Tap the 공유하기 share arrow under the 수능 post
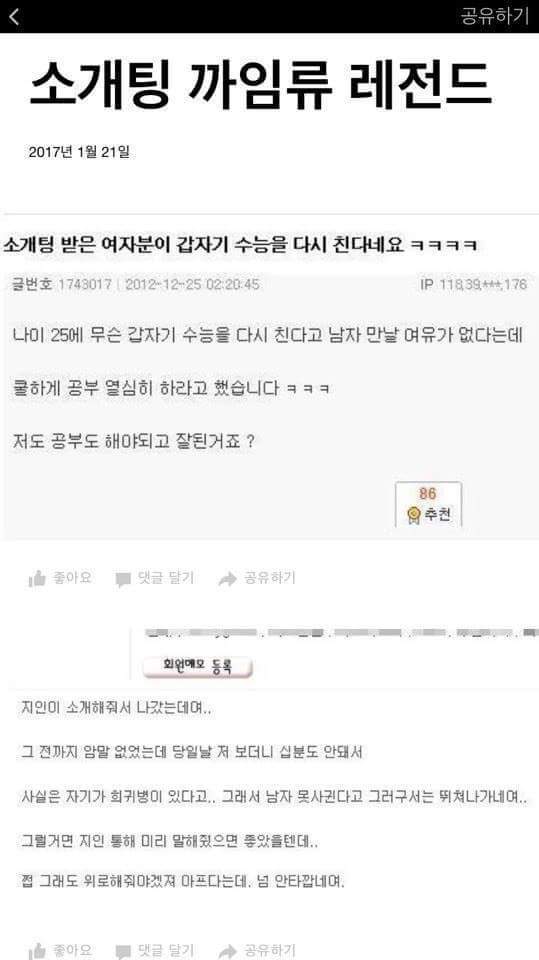The height and width of the screenshot is (960, 539). coord(257,578)
